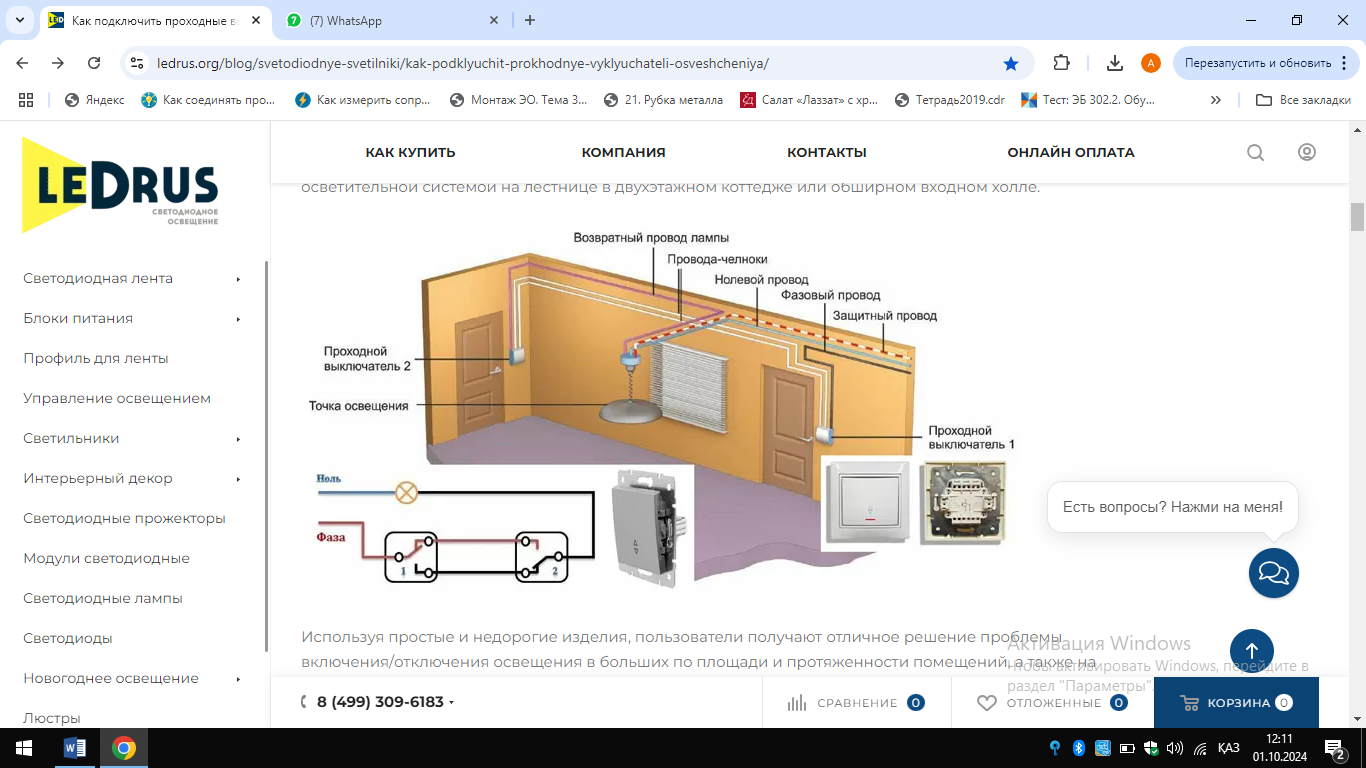1366x768 pixels.
Task: Expand the Новогоднее освещение submenu arrow
Action: click(x=239, y=679)
